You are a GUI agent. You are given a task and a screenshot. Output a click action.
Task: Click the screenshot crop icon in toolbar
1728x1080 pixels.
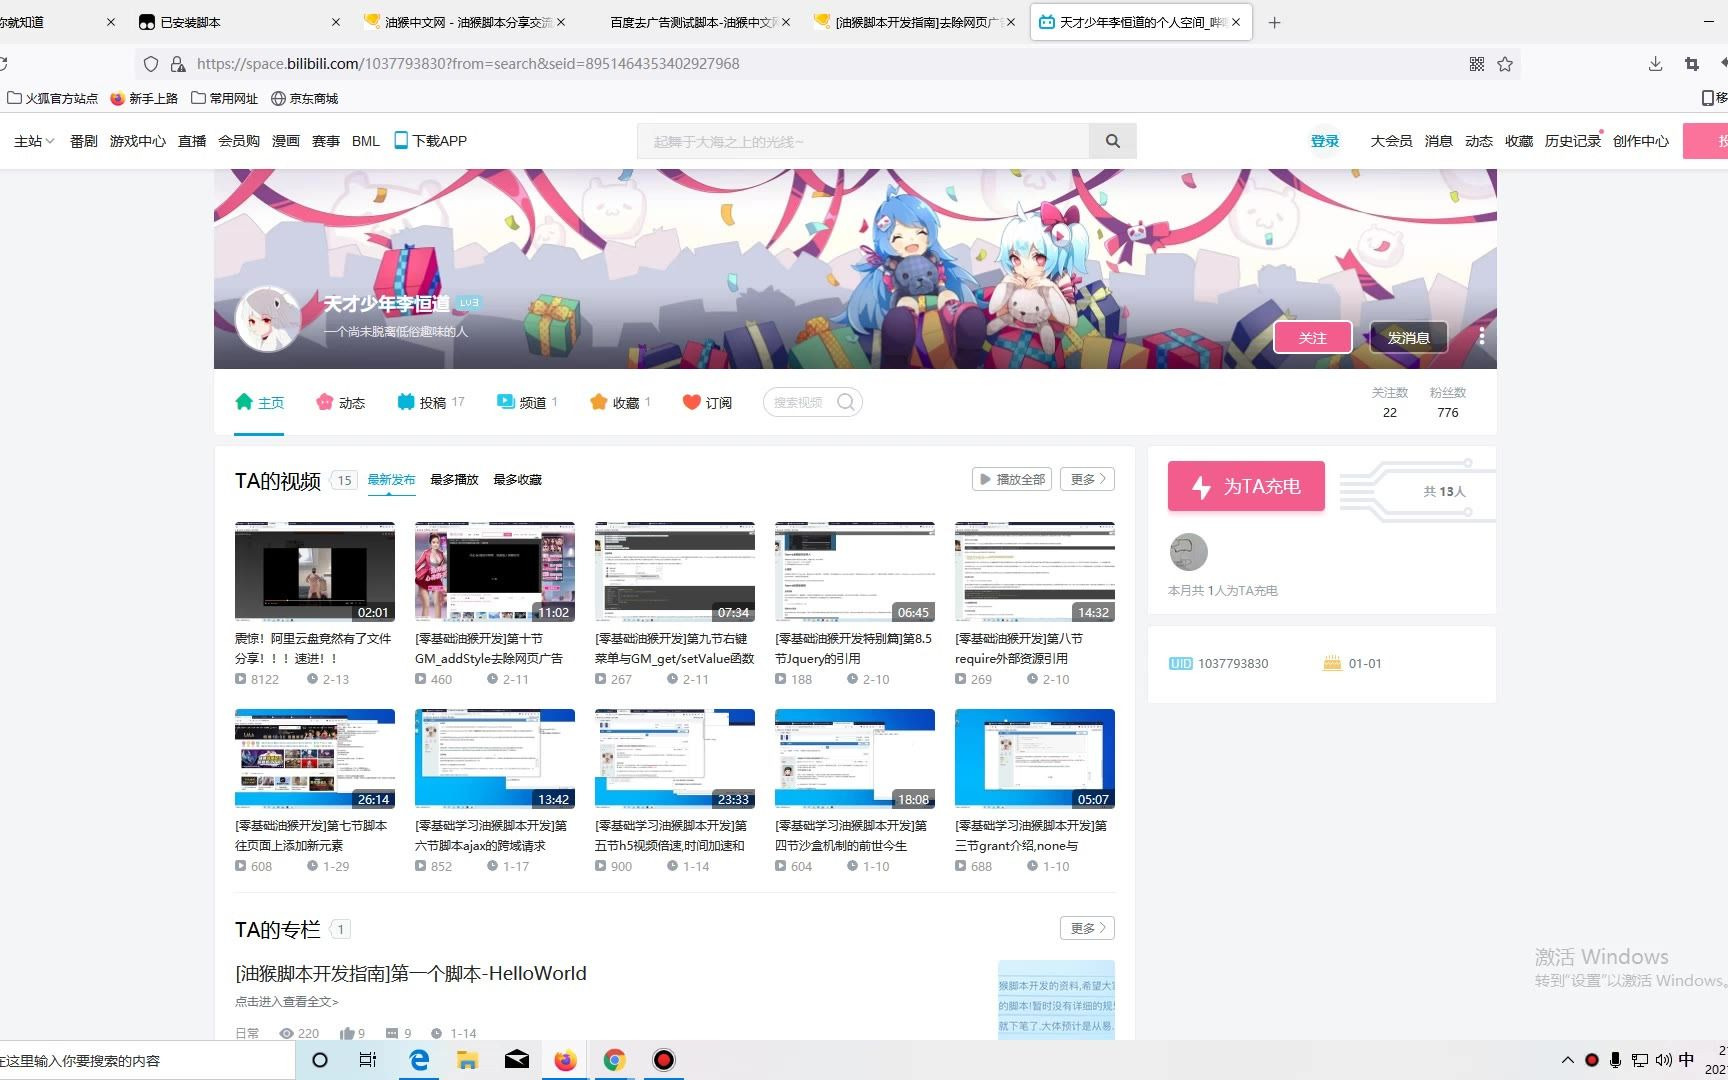coord(1692,64)
